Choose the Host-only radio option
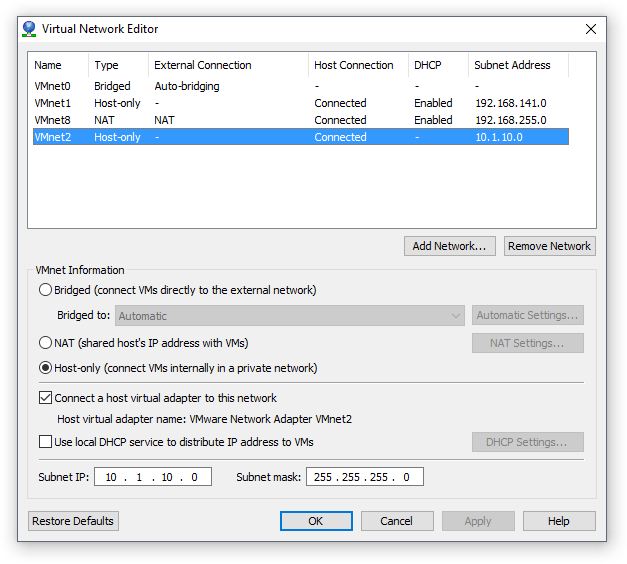This screenshot has width=627, height=564. tap(45, 368)
